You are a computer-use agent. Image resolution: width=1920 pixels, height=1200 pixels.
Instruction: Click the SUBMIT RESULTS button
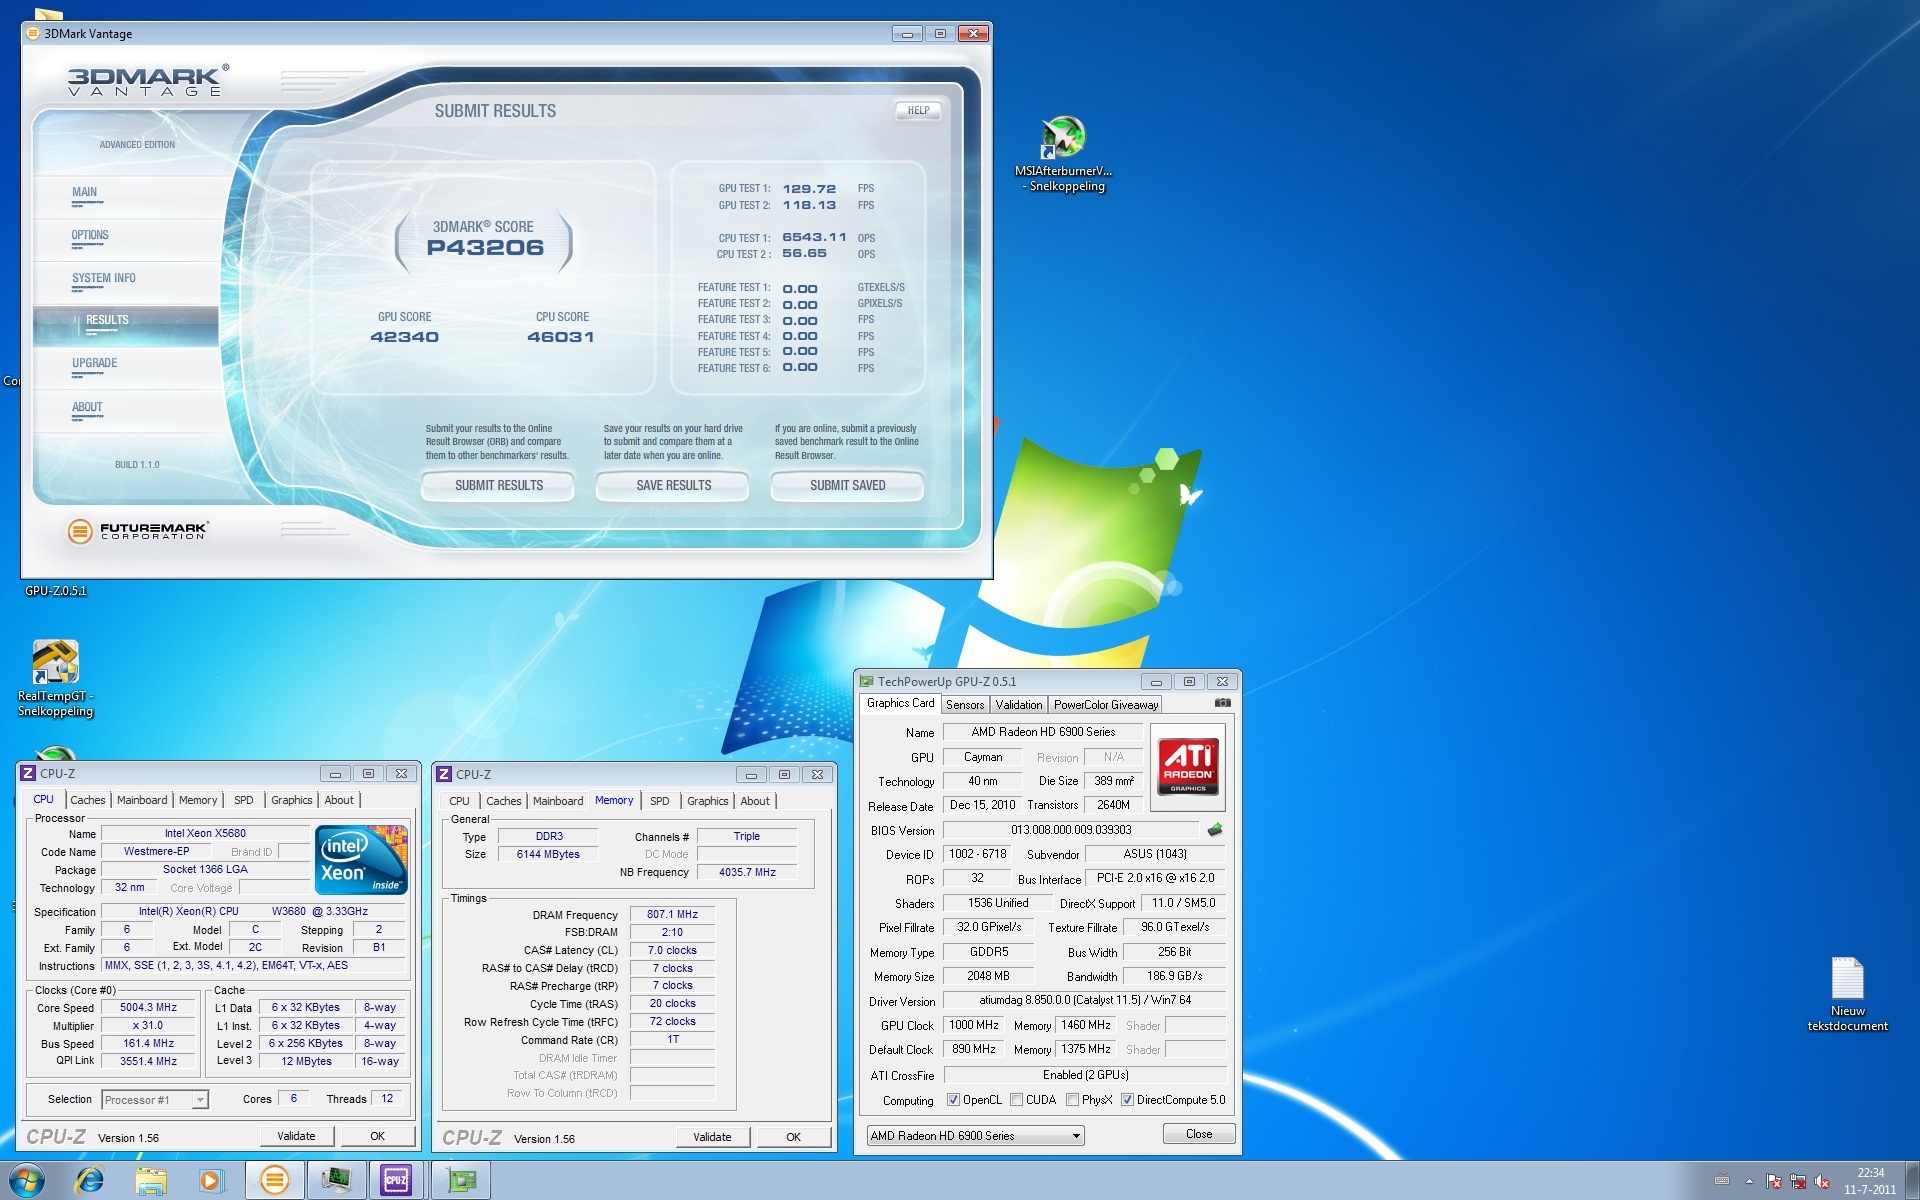[x=499, y=486]
